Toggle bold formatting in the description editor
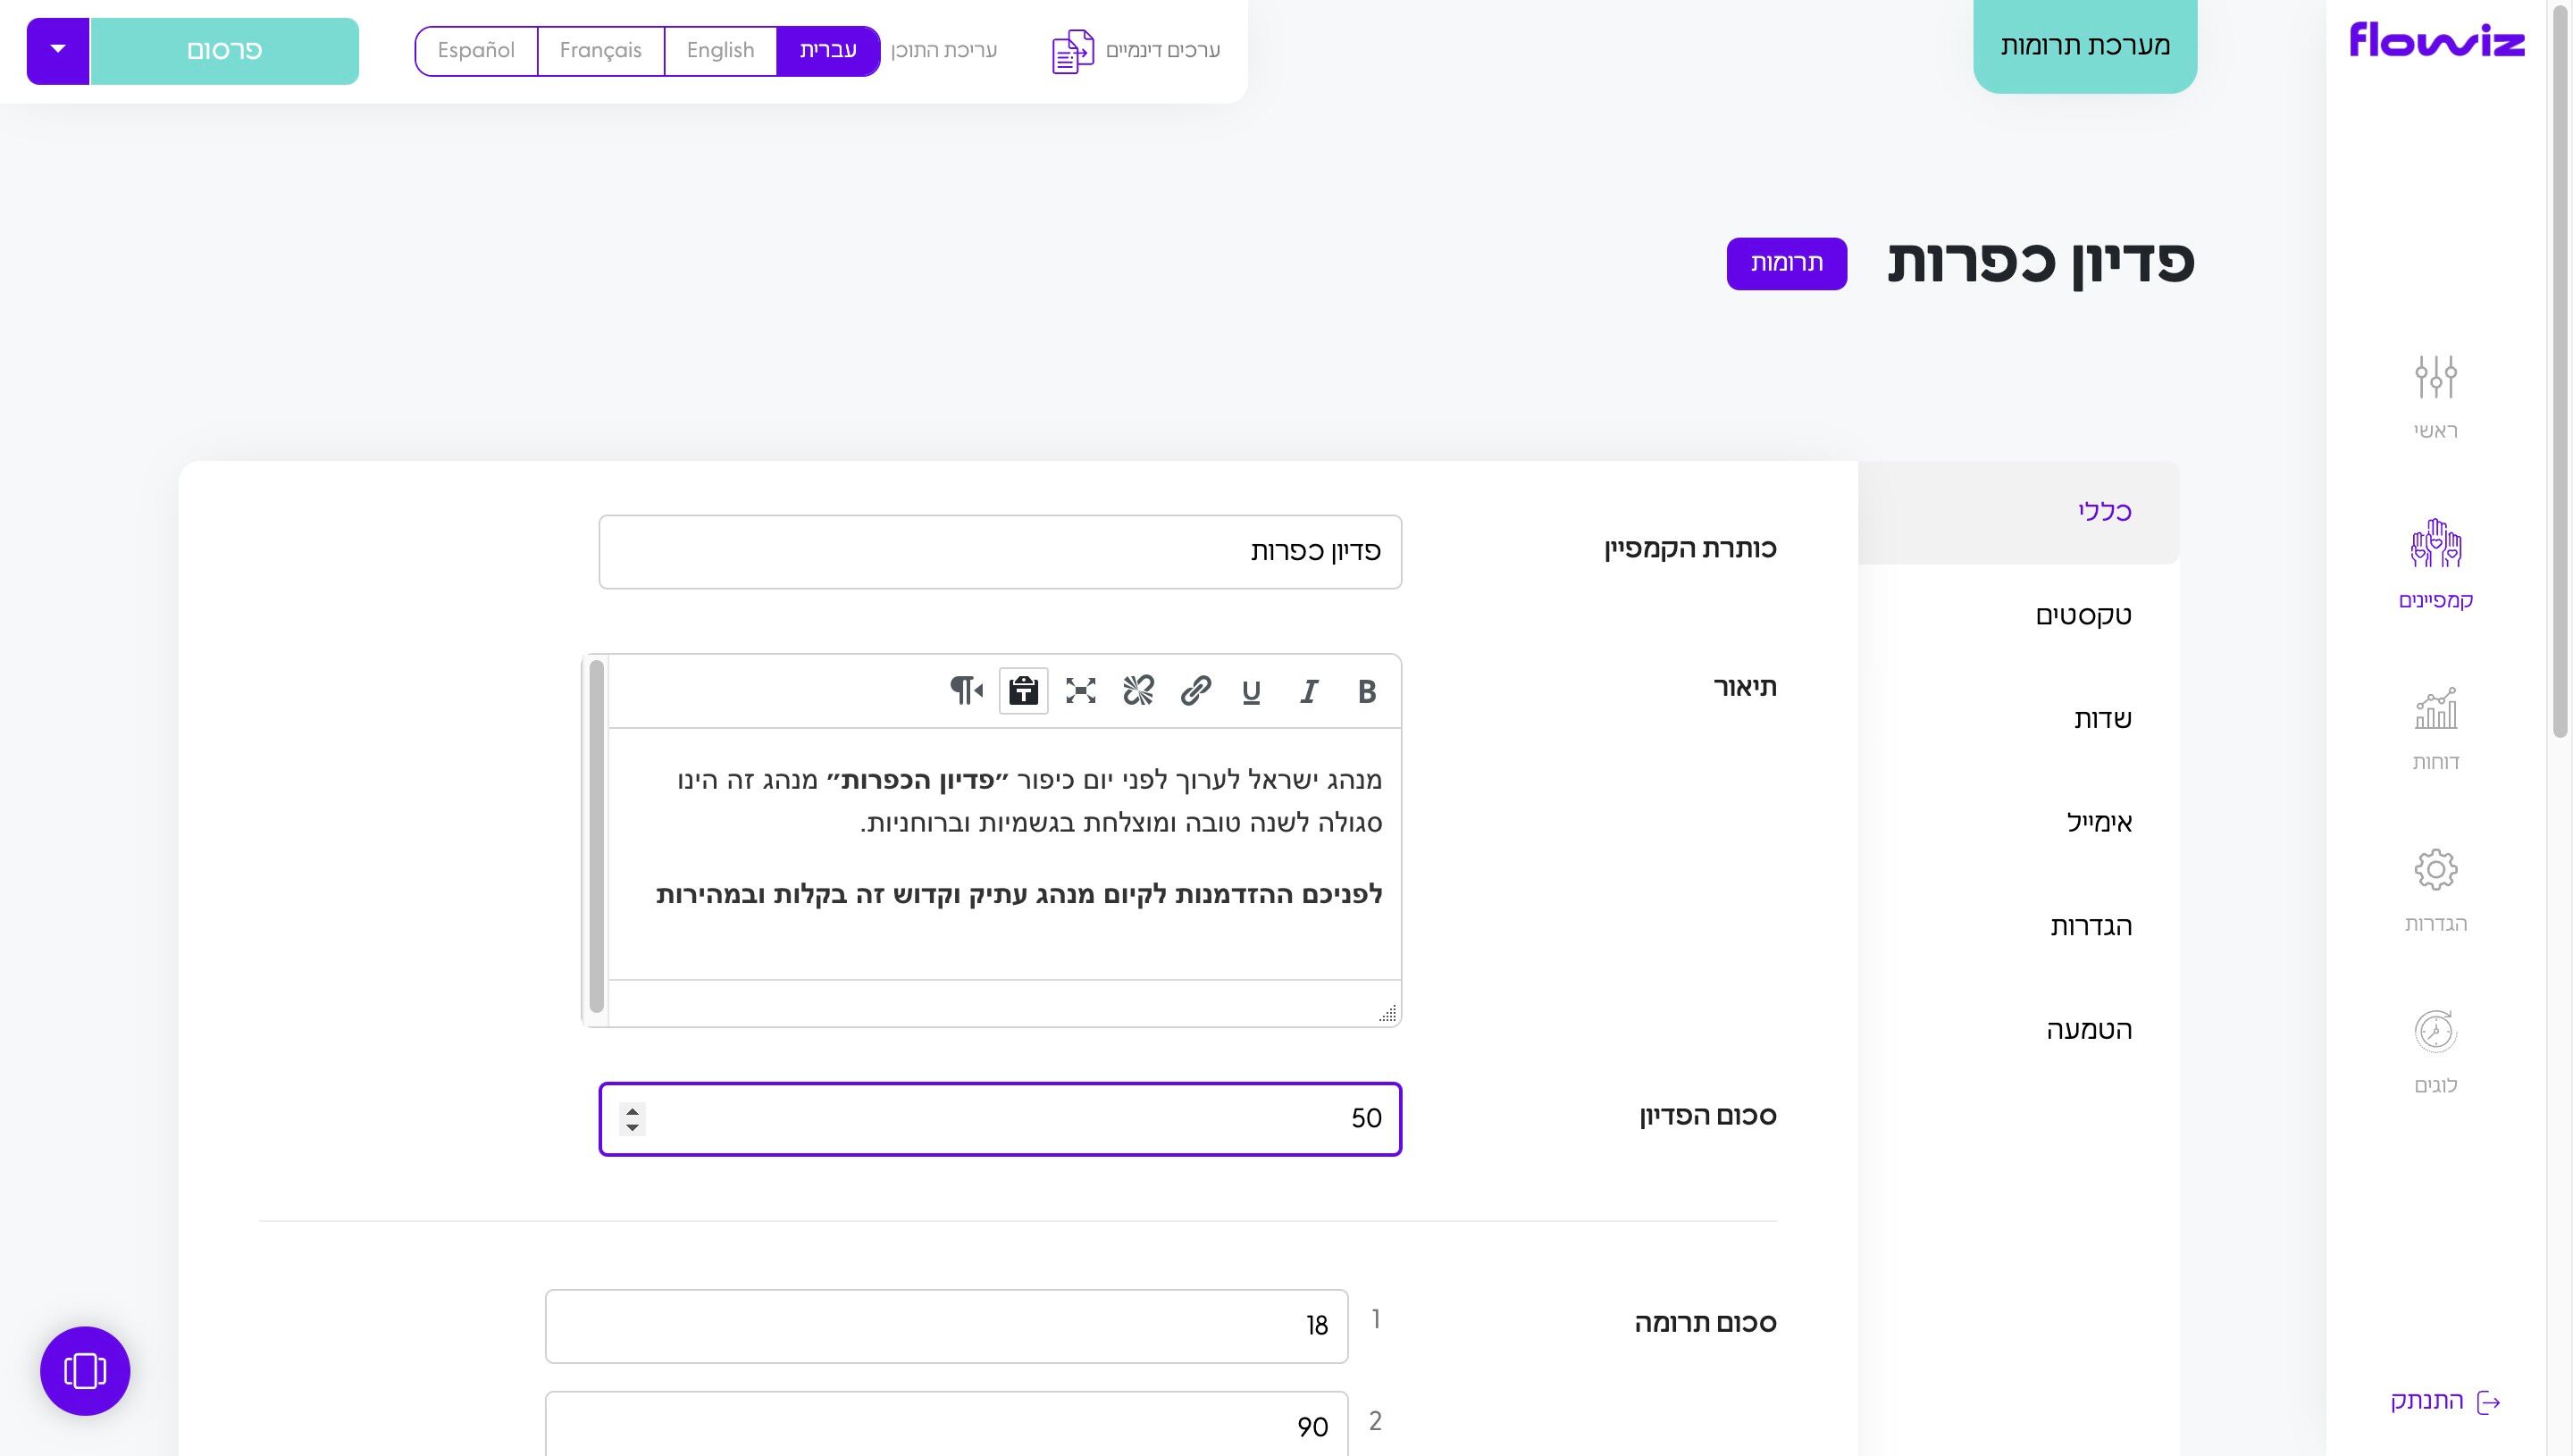 1366,690
